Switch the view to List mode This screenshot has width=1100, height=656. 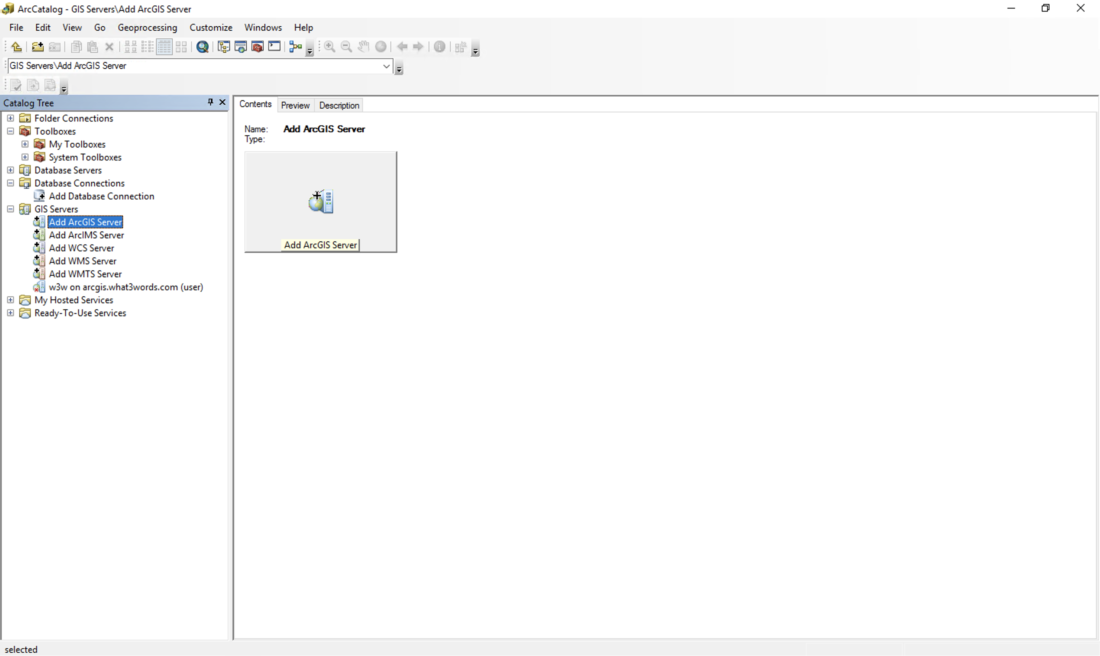(147, 47)
